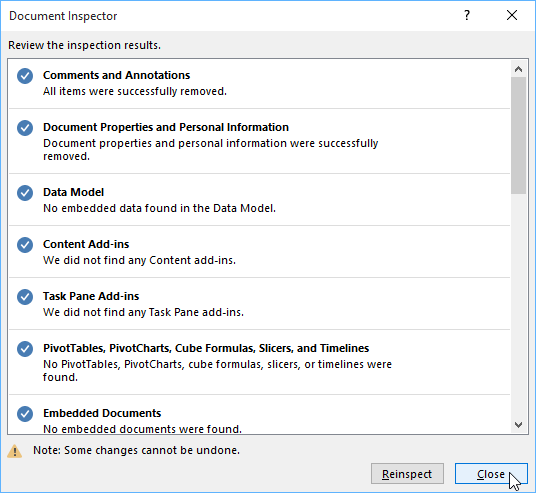Viewport: 536px width, 493px height.
Task: Click the vertical scrollbar thumb
Action: pos(519,135)
